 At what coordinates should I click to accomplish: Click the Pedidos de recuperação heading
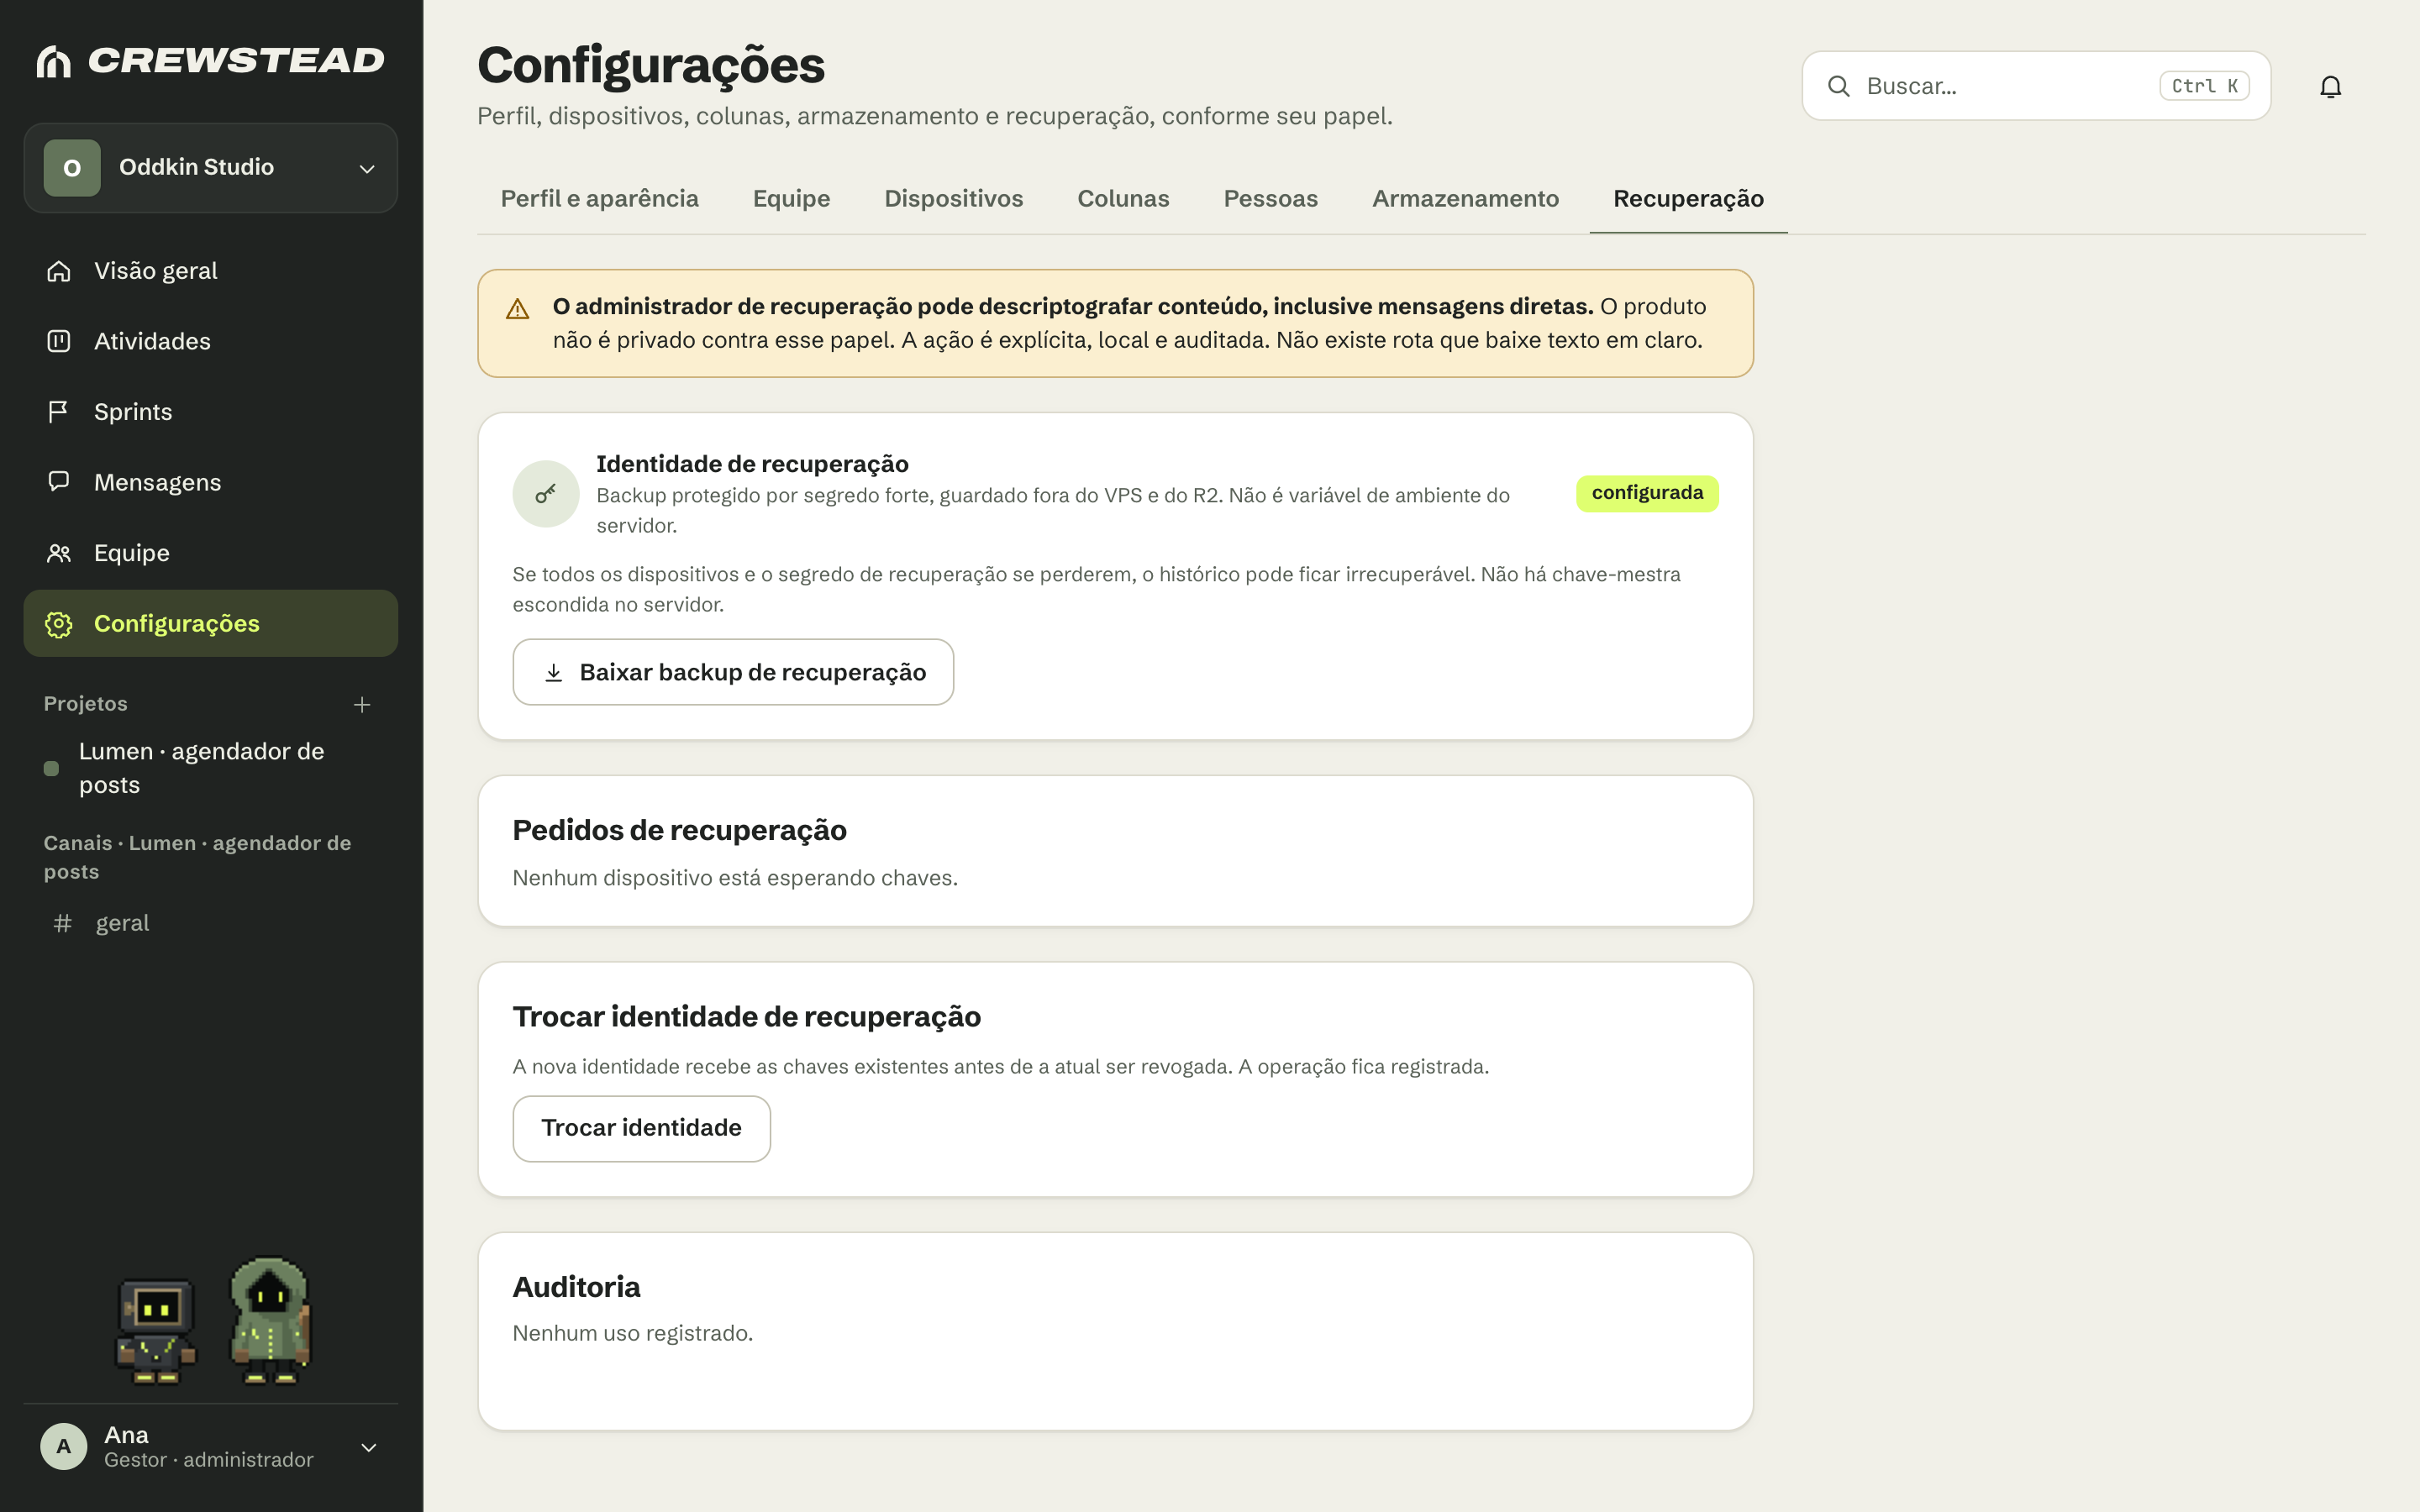(680, 830)
